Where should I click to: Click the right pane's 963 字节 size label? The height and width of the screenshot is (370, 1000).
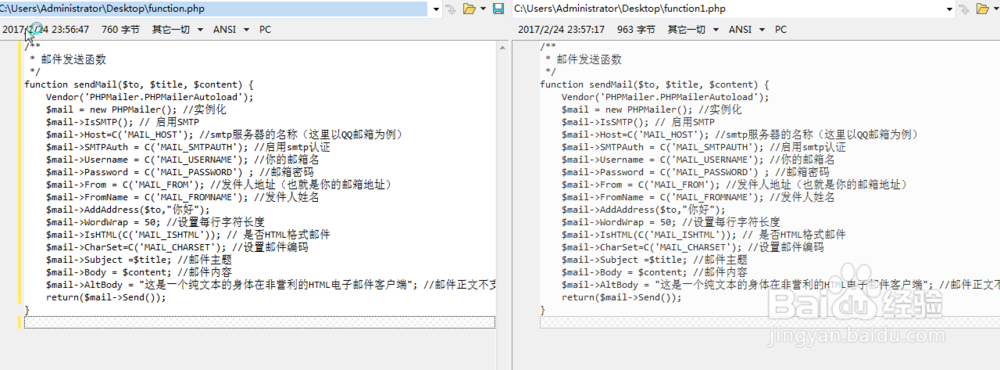pos(636,29)
